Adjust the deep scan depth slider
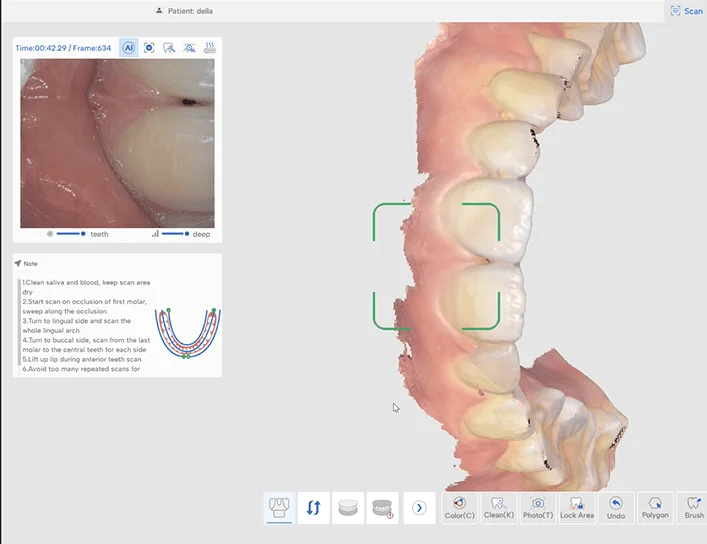The image size is (707, 544). click(175, 233)
